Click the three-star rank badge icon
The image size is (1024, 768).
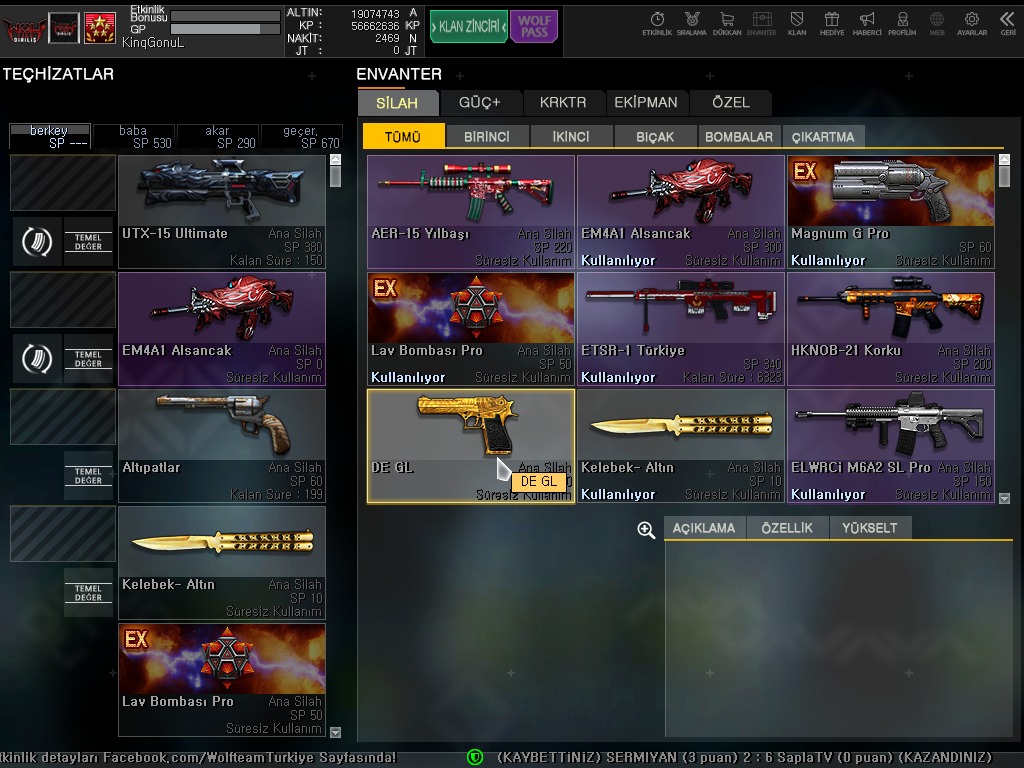[x=99, y=29]
